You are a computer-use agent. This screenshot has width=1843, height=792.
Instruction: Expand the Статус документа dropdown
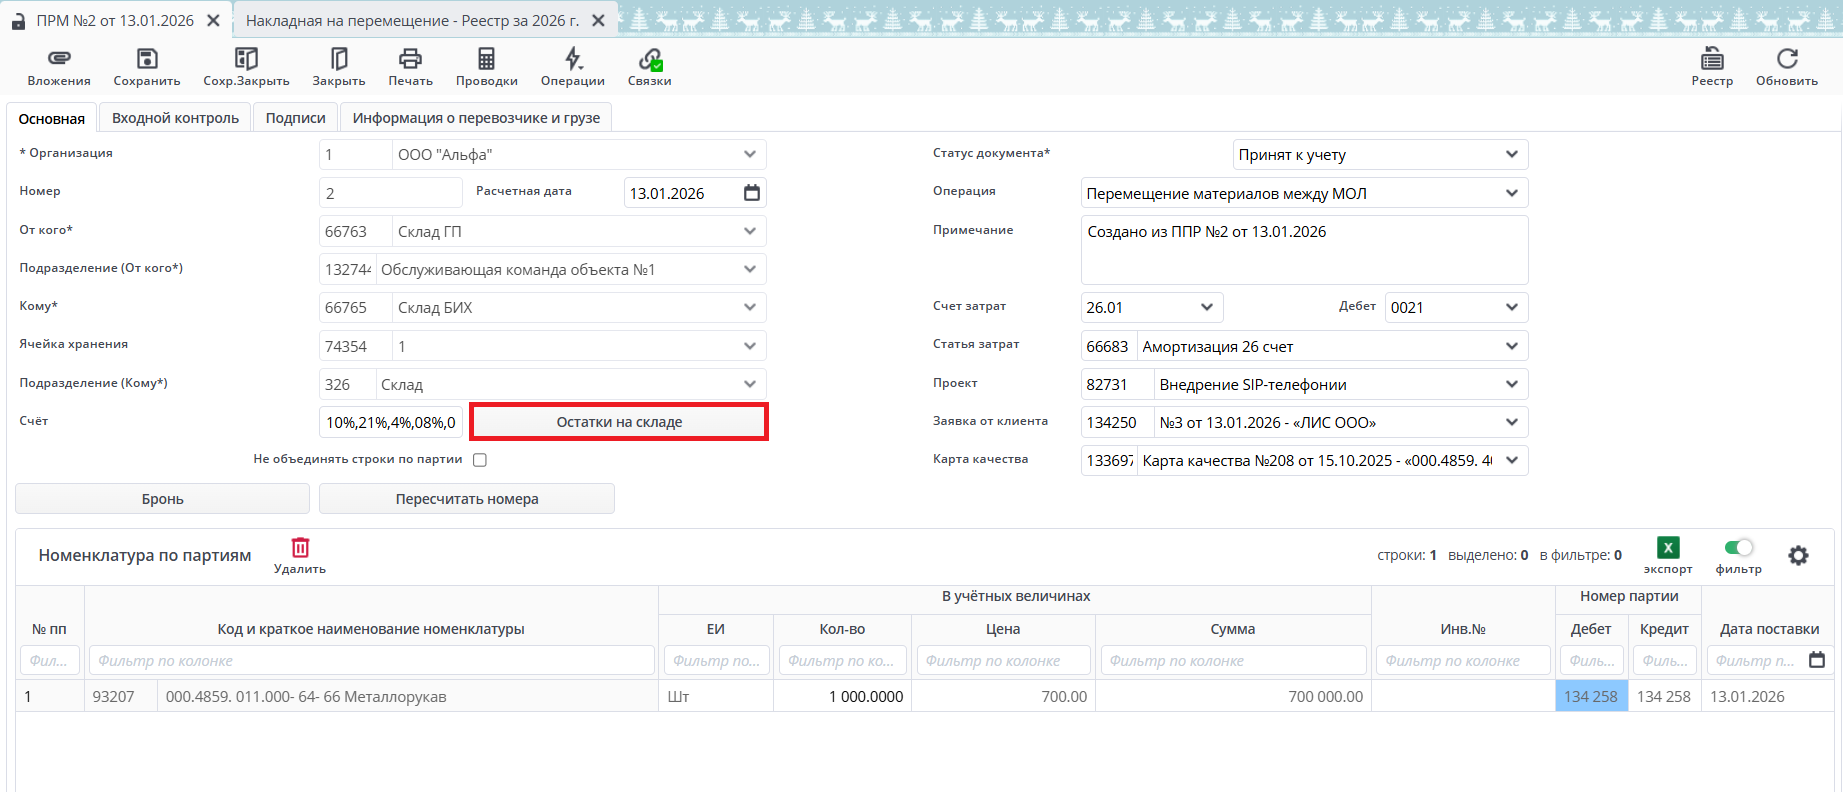1511,155
